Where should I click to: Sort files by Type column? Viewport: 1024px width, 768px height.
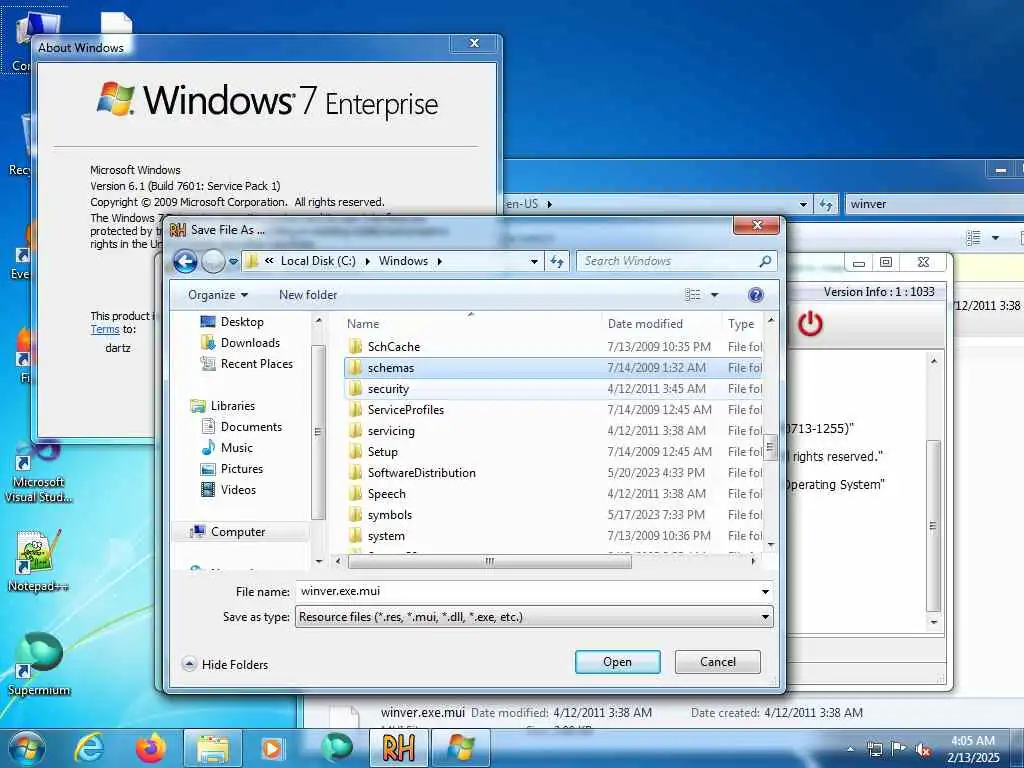point(742,324)
